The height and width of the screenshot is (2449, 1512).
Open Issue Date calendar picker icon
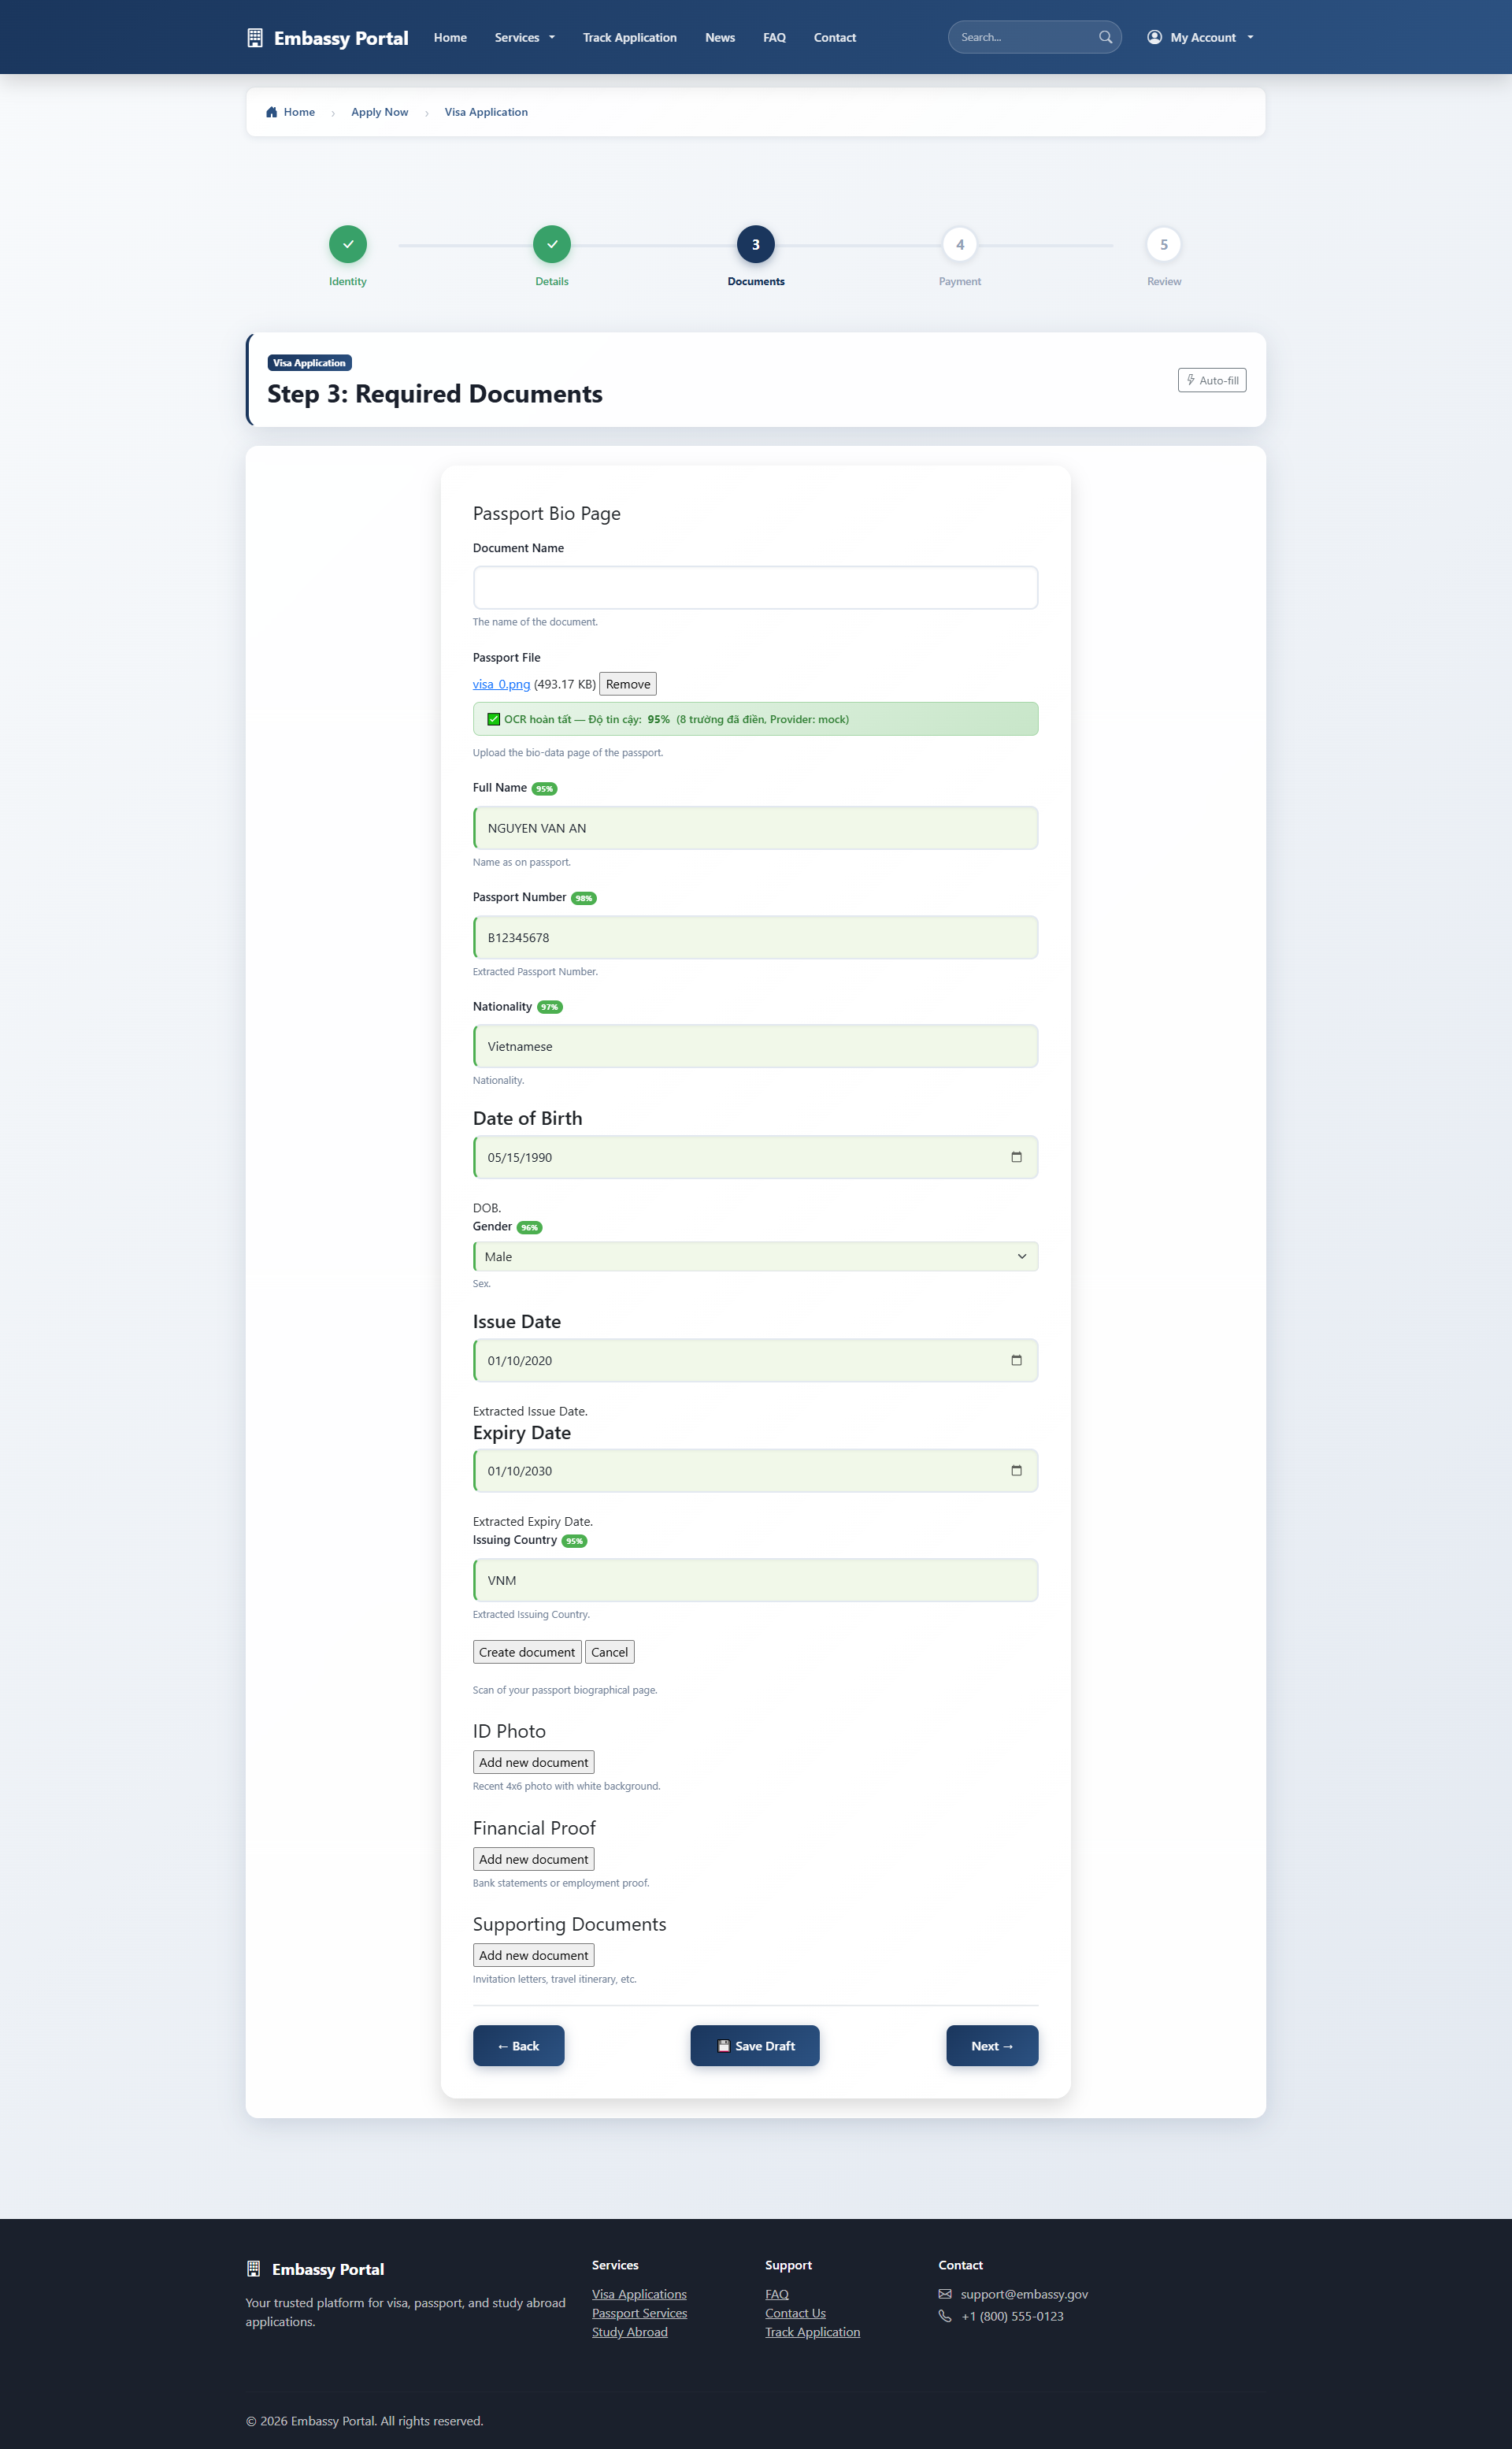click(1016, 1360)
